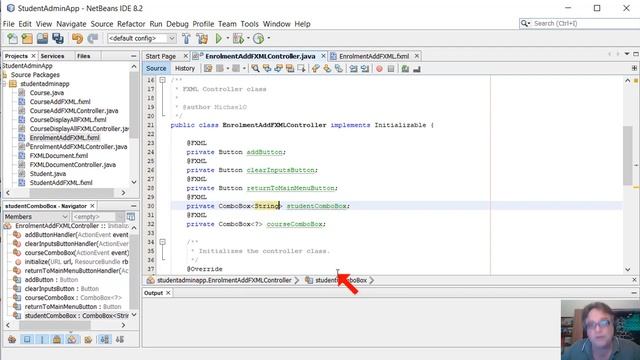Toggle Rectangular Selection in editor toolbar
640x360 pixels.
pos(301,69)
